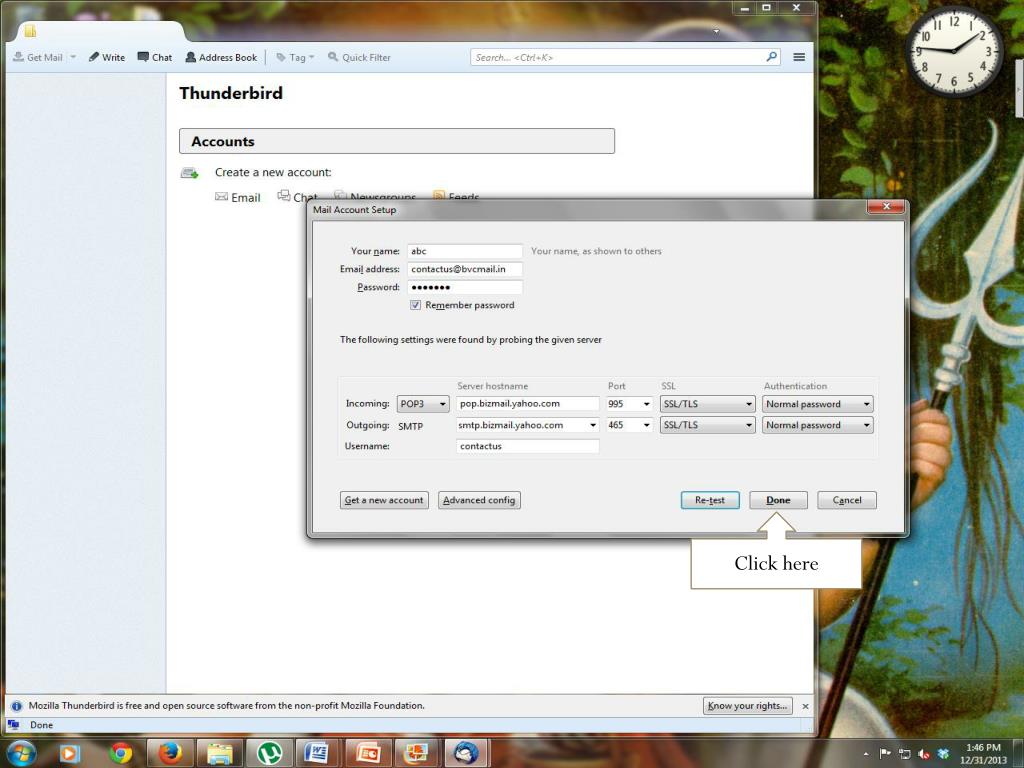Click the taskbar clock showing 1:46 PM

pos(983,754)
